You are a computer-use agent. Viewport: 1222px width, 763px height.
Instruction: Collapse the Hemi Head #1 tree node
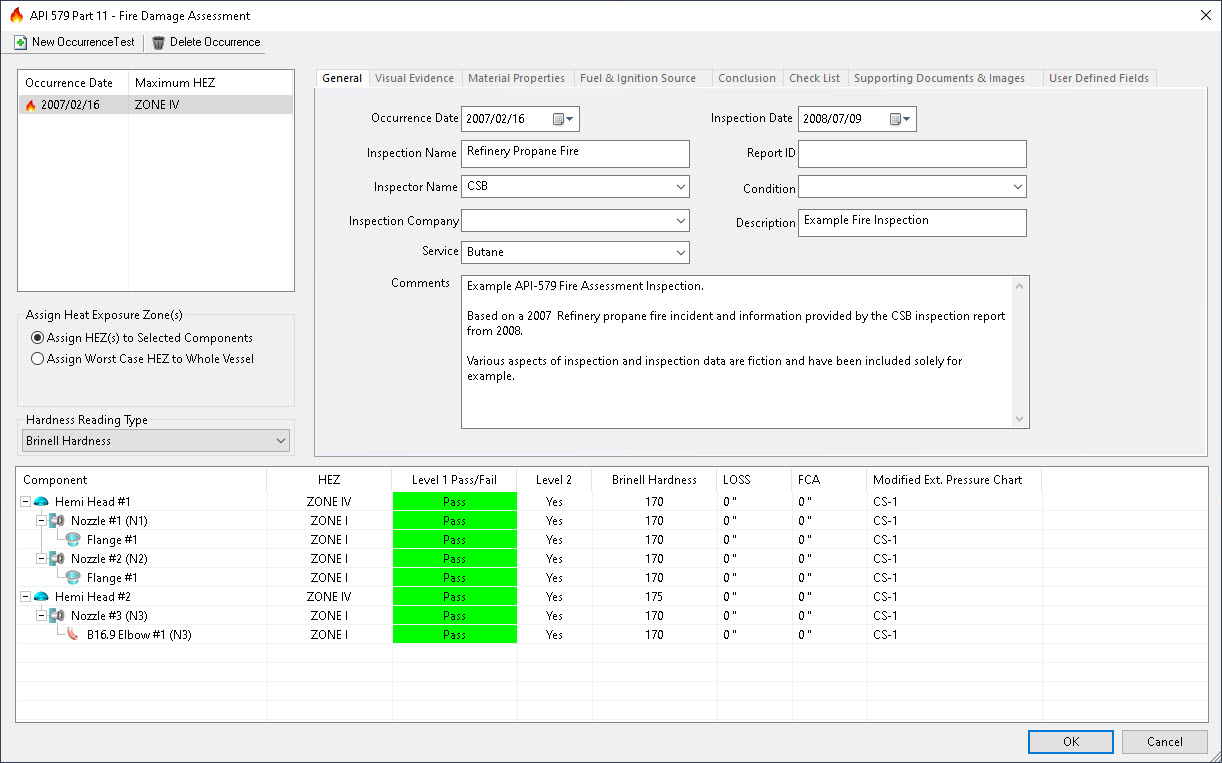25,502
